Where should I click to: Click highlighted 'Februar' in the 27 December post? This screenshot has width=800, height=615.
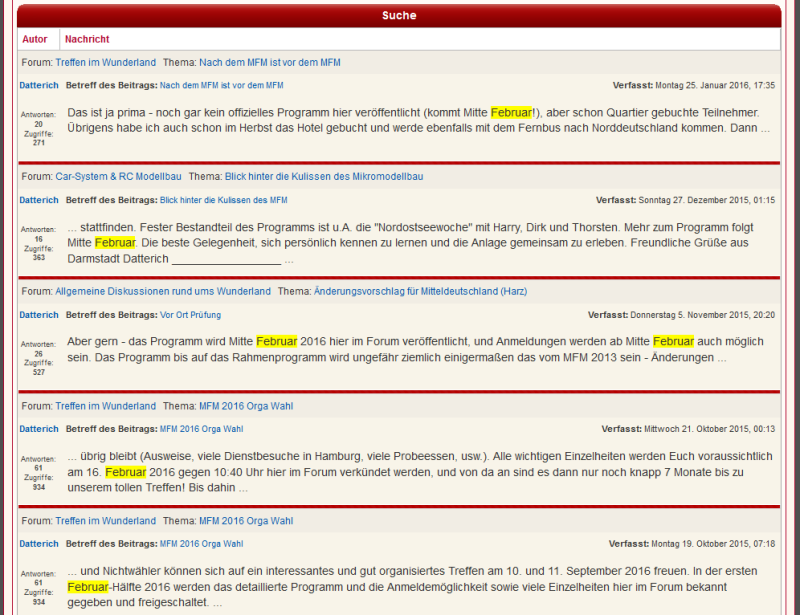click(115, 243)
